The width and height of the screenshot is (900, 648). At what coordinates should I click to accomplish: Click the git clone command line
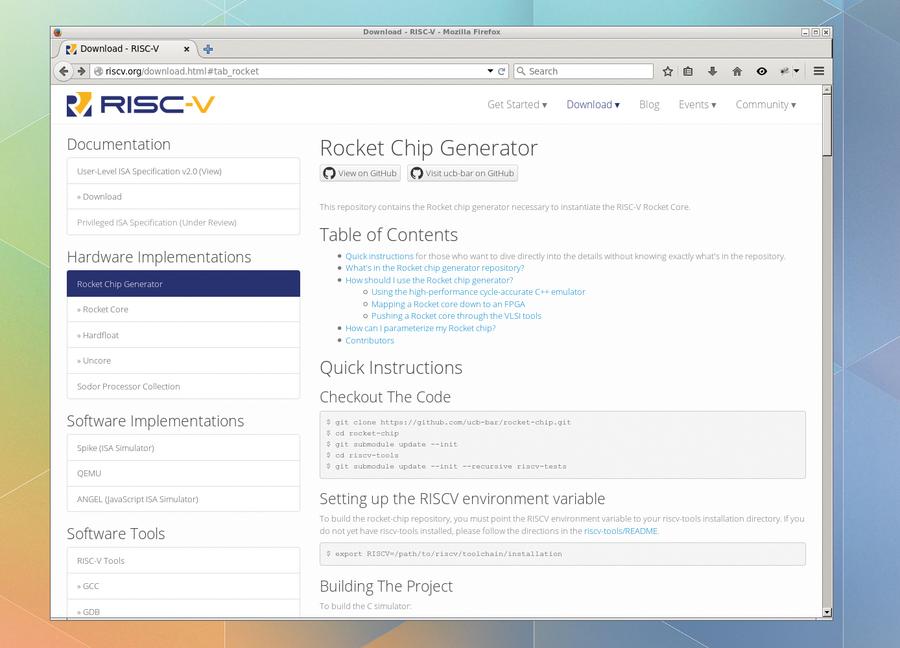[x=449, y=422]
